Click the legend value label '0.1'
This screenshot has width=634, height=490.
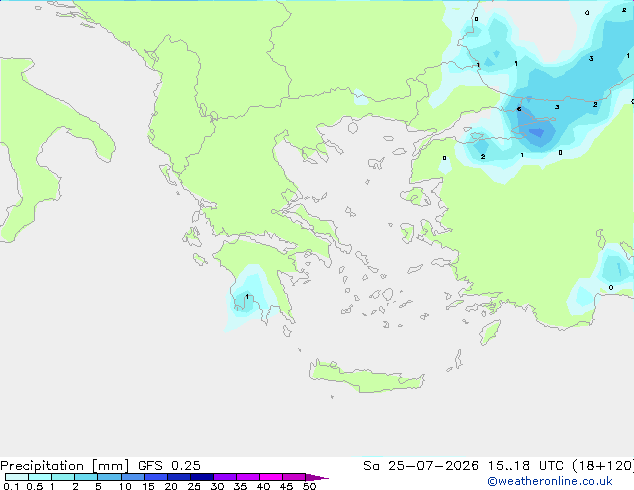11,486
